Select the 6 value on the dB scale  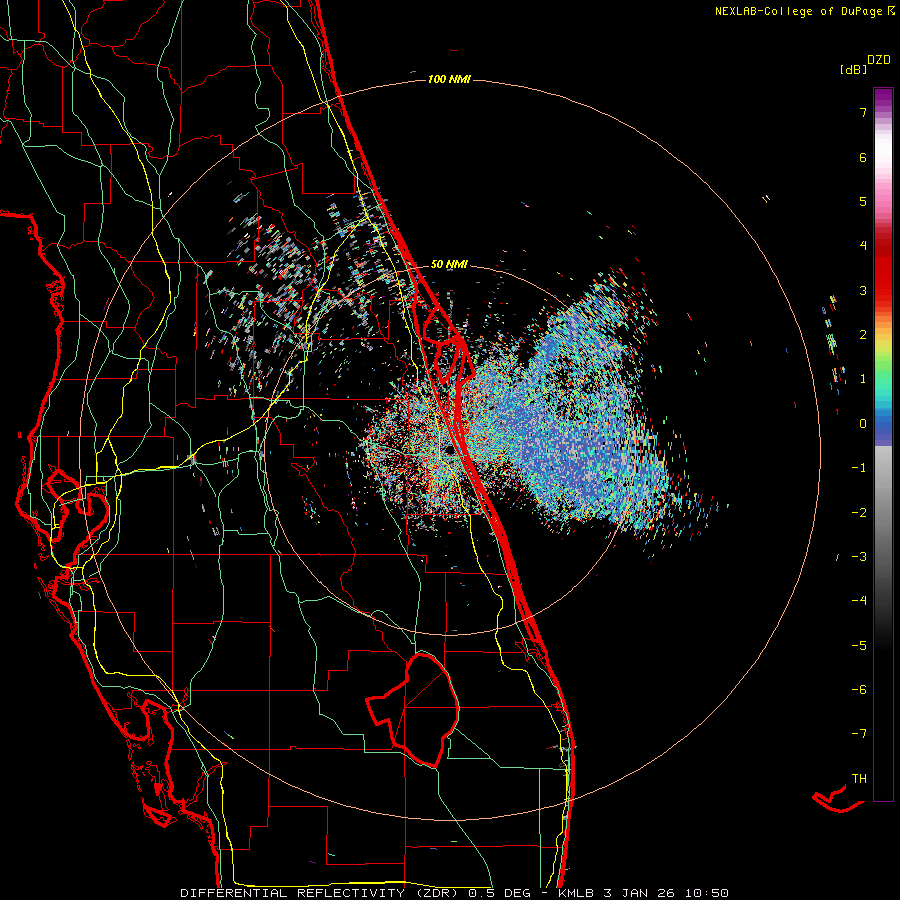[863, 157]
